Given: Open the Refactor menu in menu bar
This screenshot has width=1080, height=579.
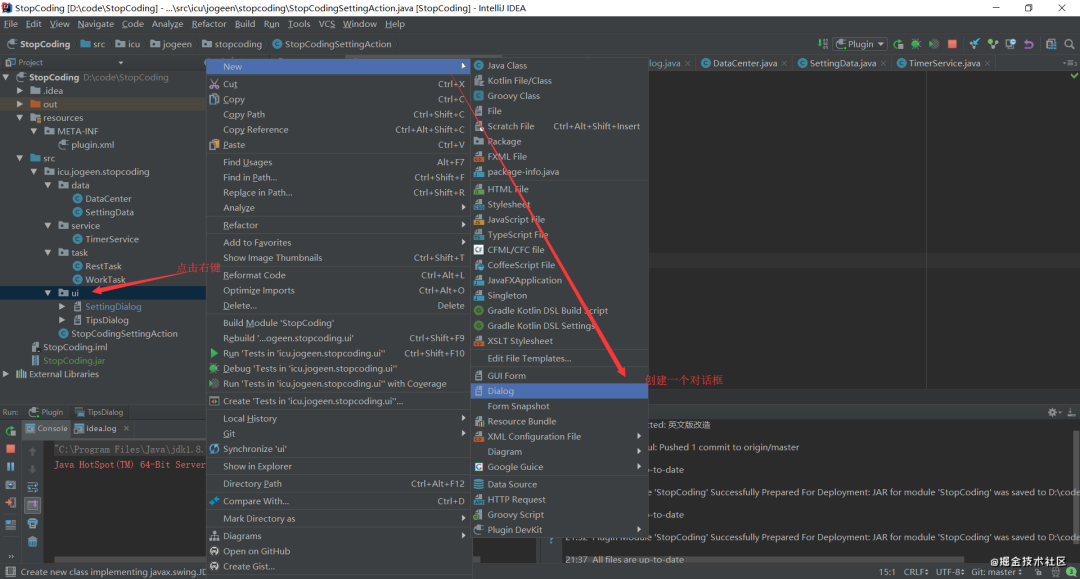Looking at the screenshot, I should [209, 24].
